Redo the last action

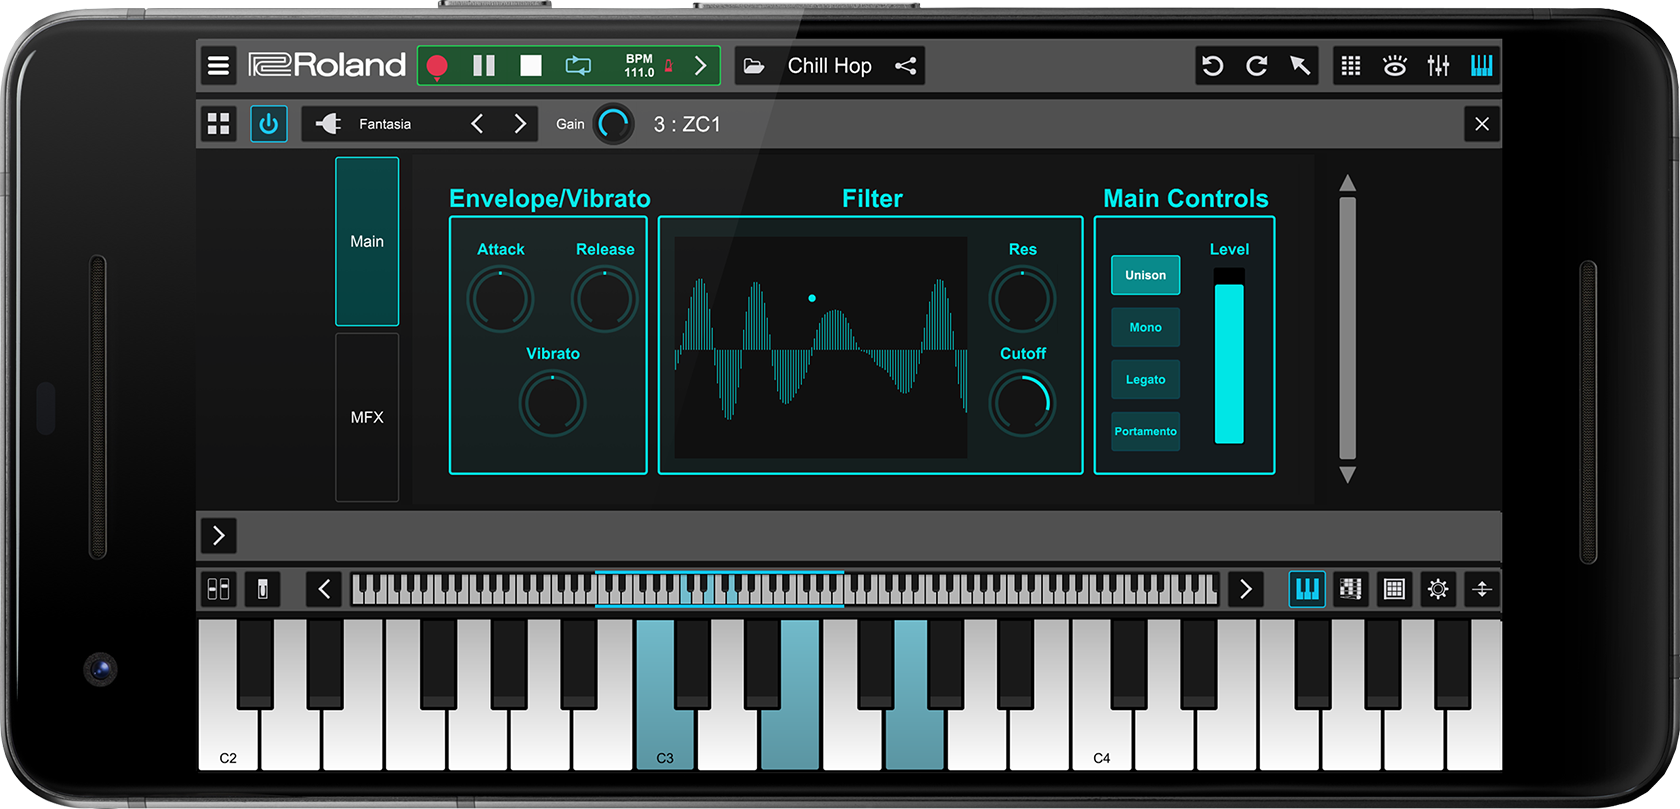(1257, 66)
